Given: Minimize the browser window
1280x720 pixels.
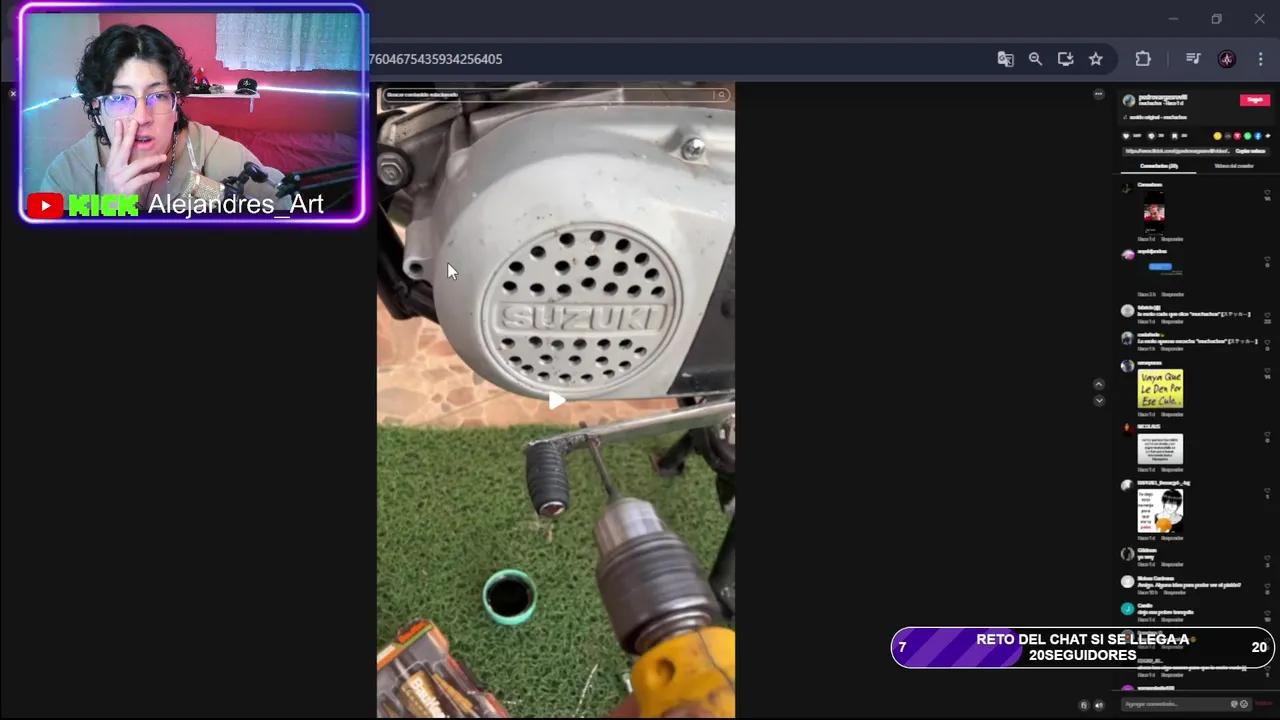Looking at the screenshot, I should (x=1173, y=19).
